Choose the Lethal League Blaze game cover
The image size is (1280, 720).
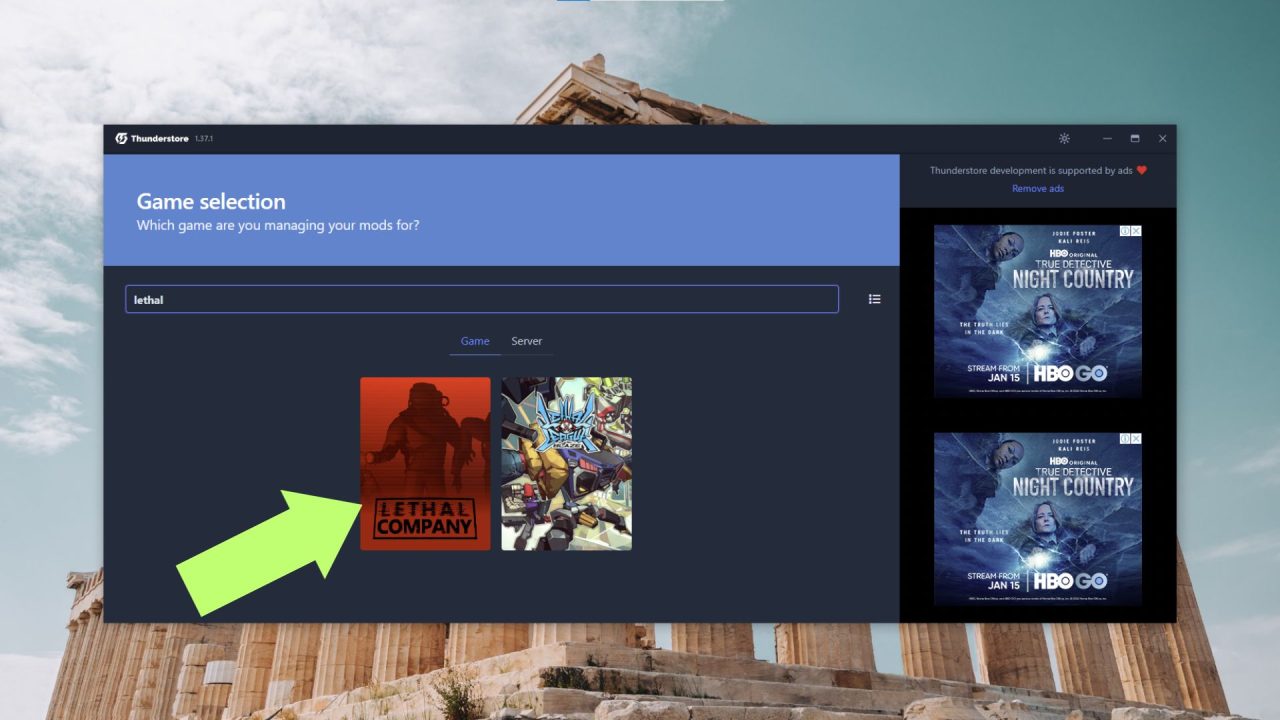point(566,463)
